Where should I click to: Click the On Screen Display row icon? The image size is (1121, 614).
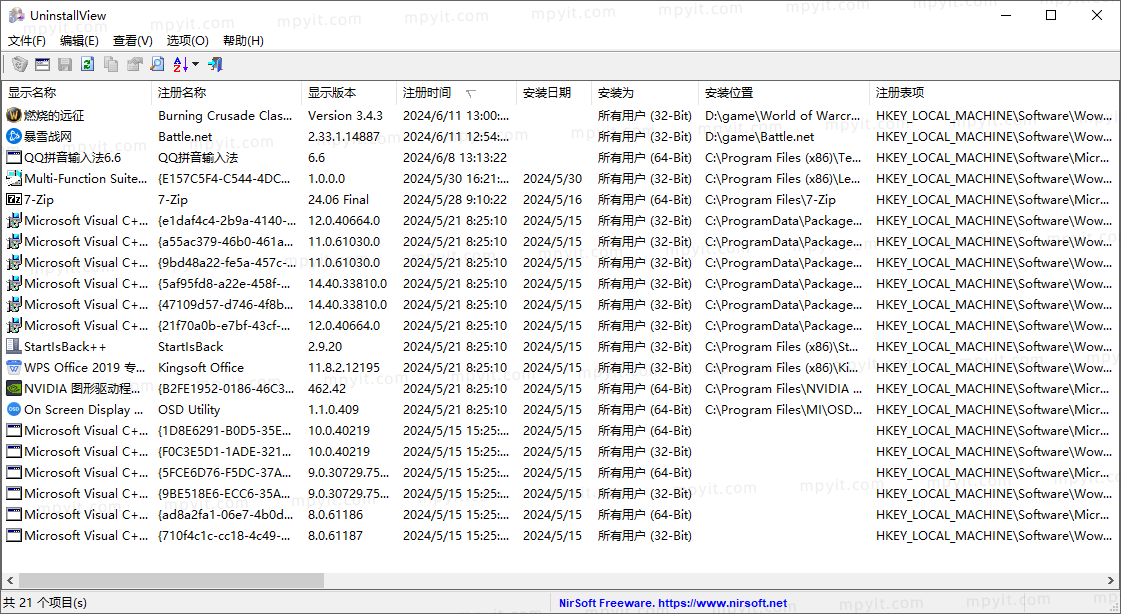tap(14, 410)
